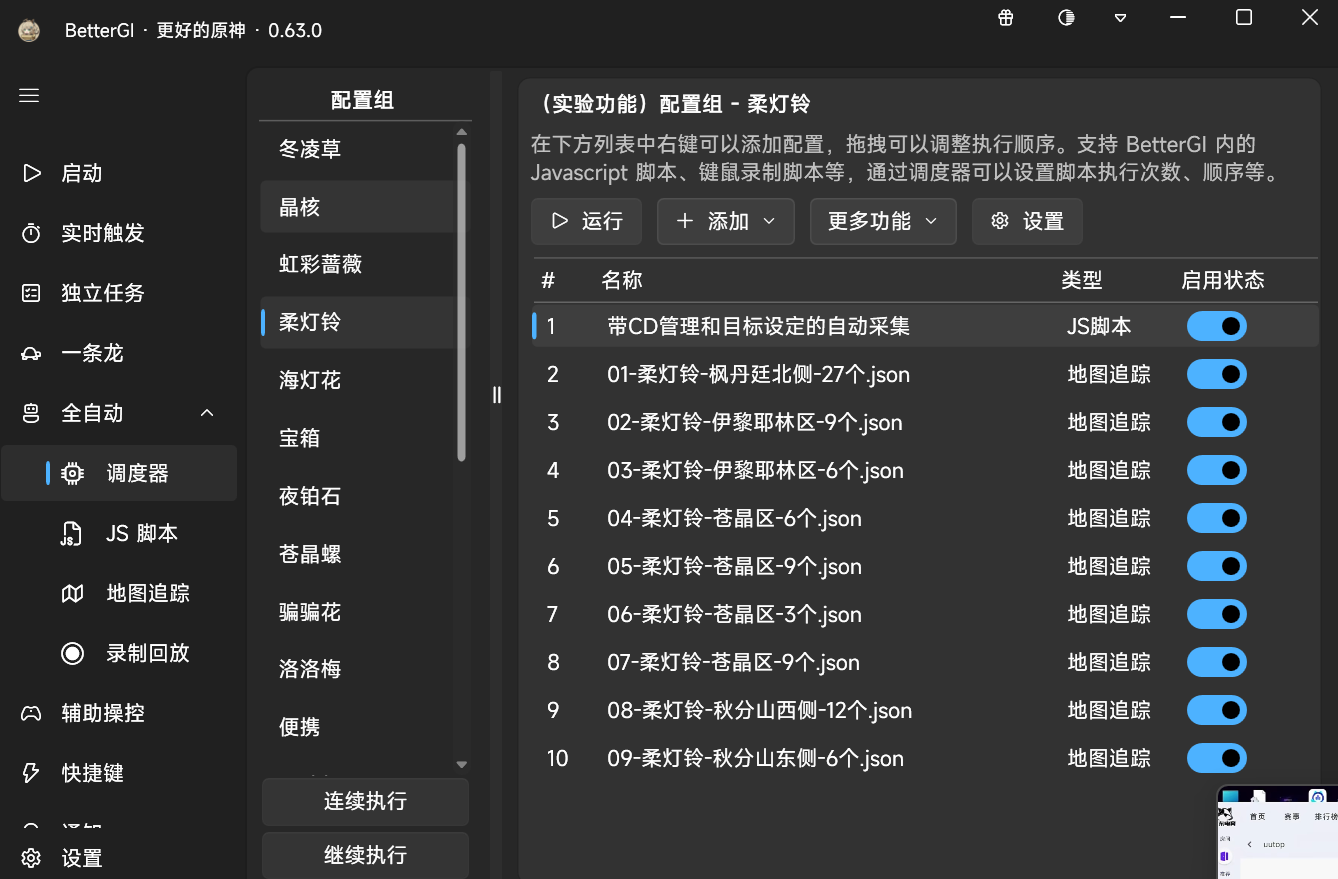This screenshot has height=879, width=1338.
Task: Click the thumbnail preview window at bottom right
Action: point(1278,832)
